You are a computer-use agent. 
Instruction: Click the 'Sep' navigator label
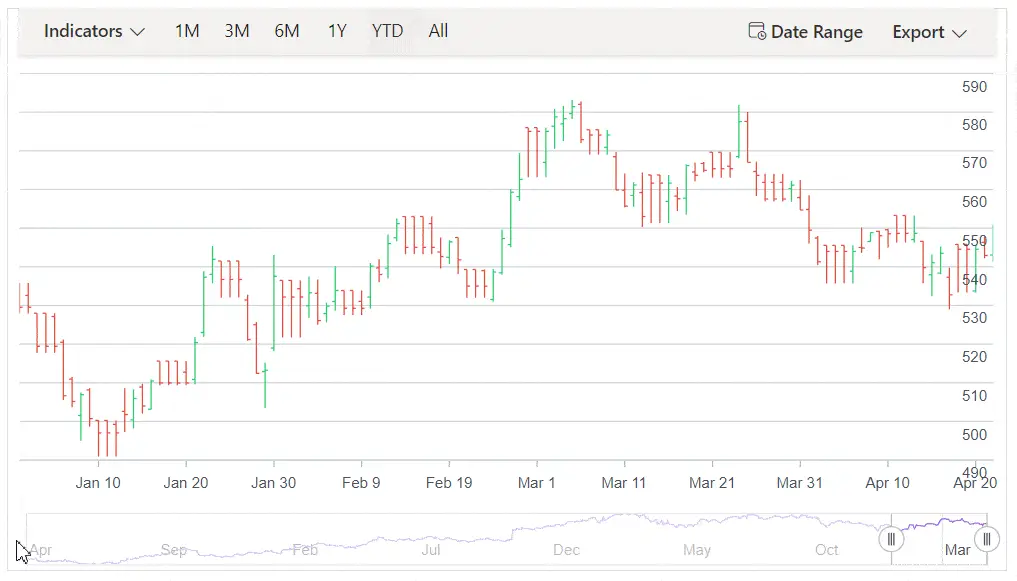point(174,550)
